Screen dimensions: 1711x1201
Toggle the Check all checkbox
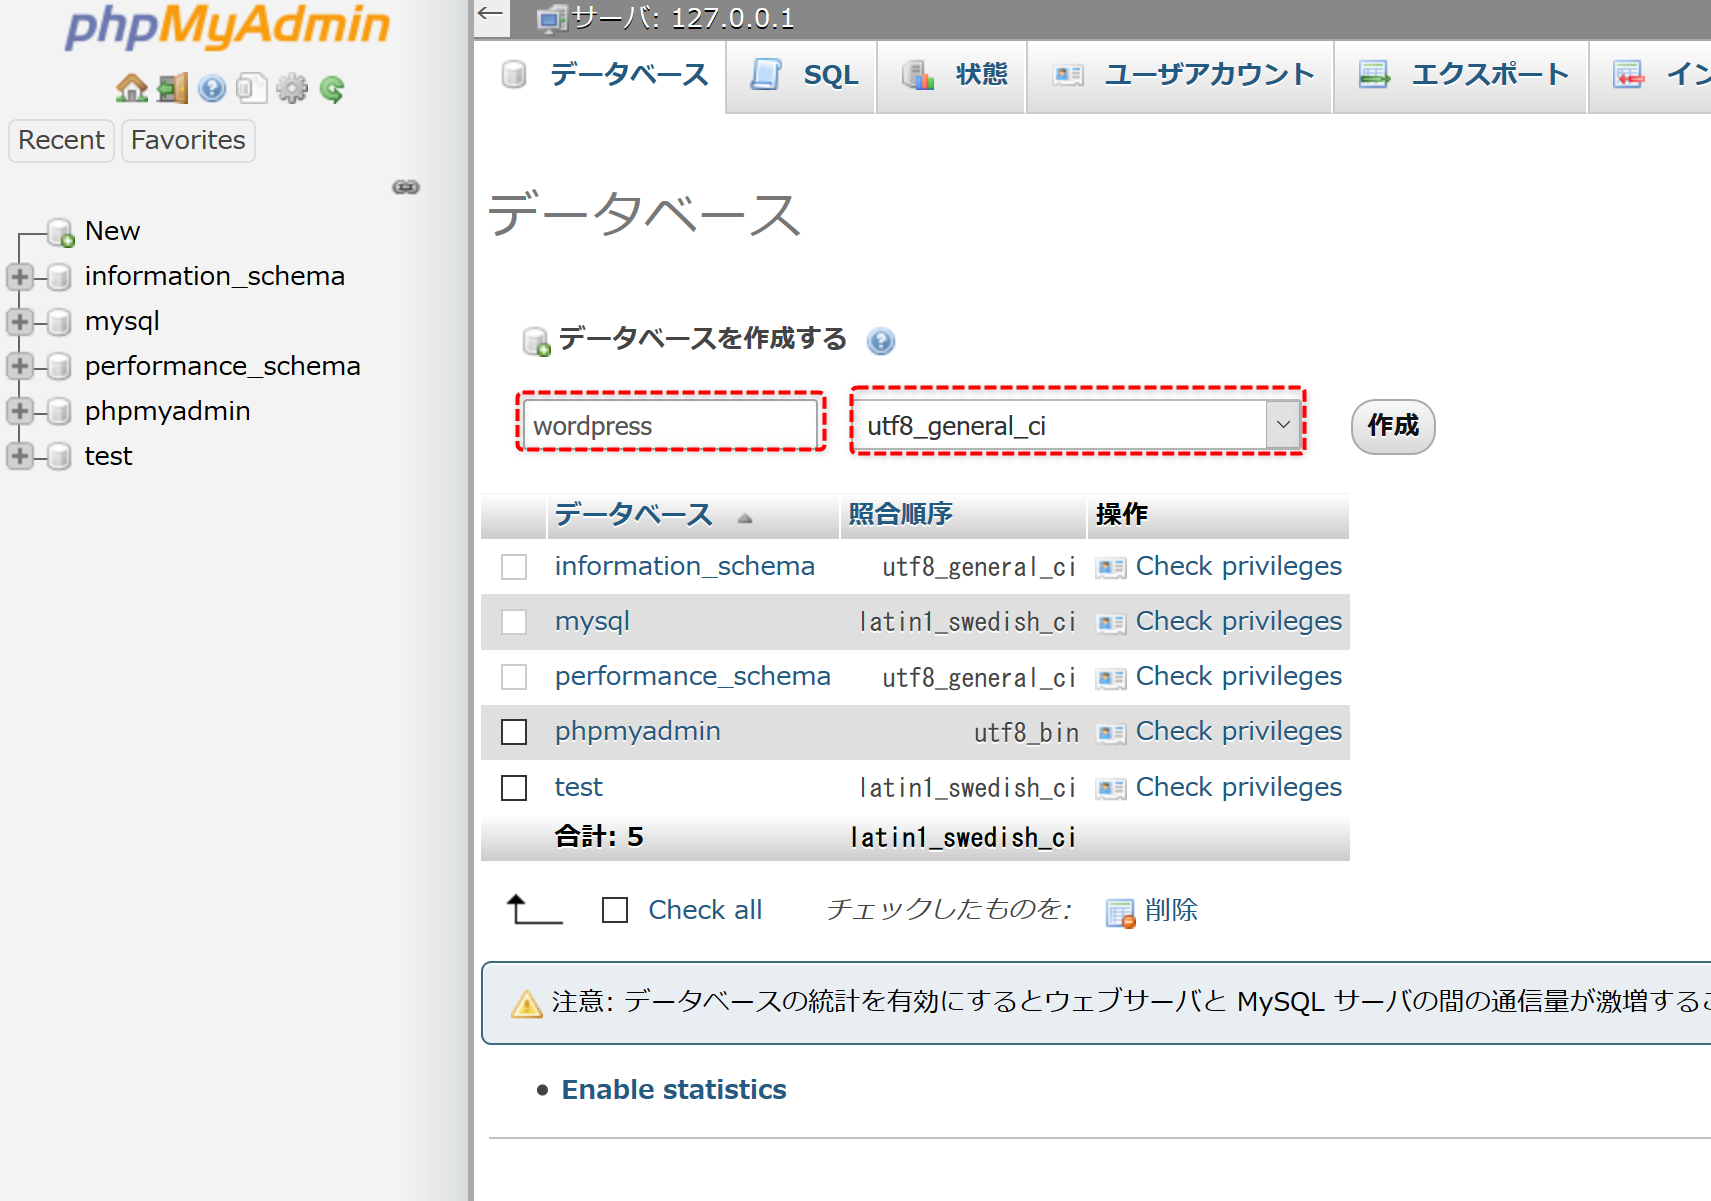tap(615, 910)
